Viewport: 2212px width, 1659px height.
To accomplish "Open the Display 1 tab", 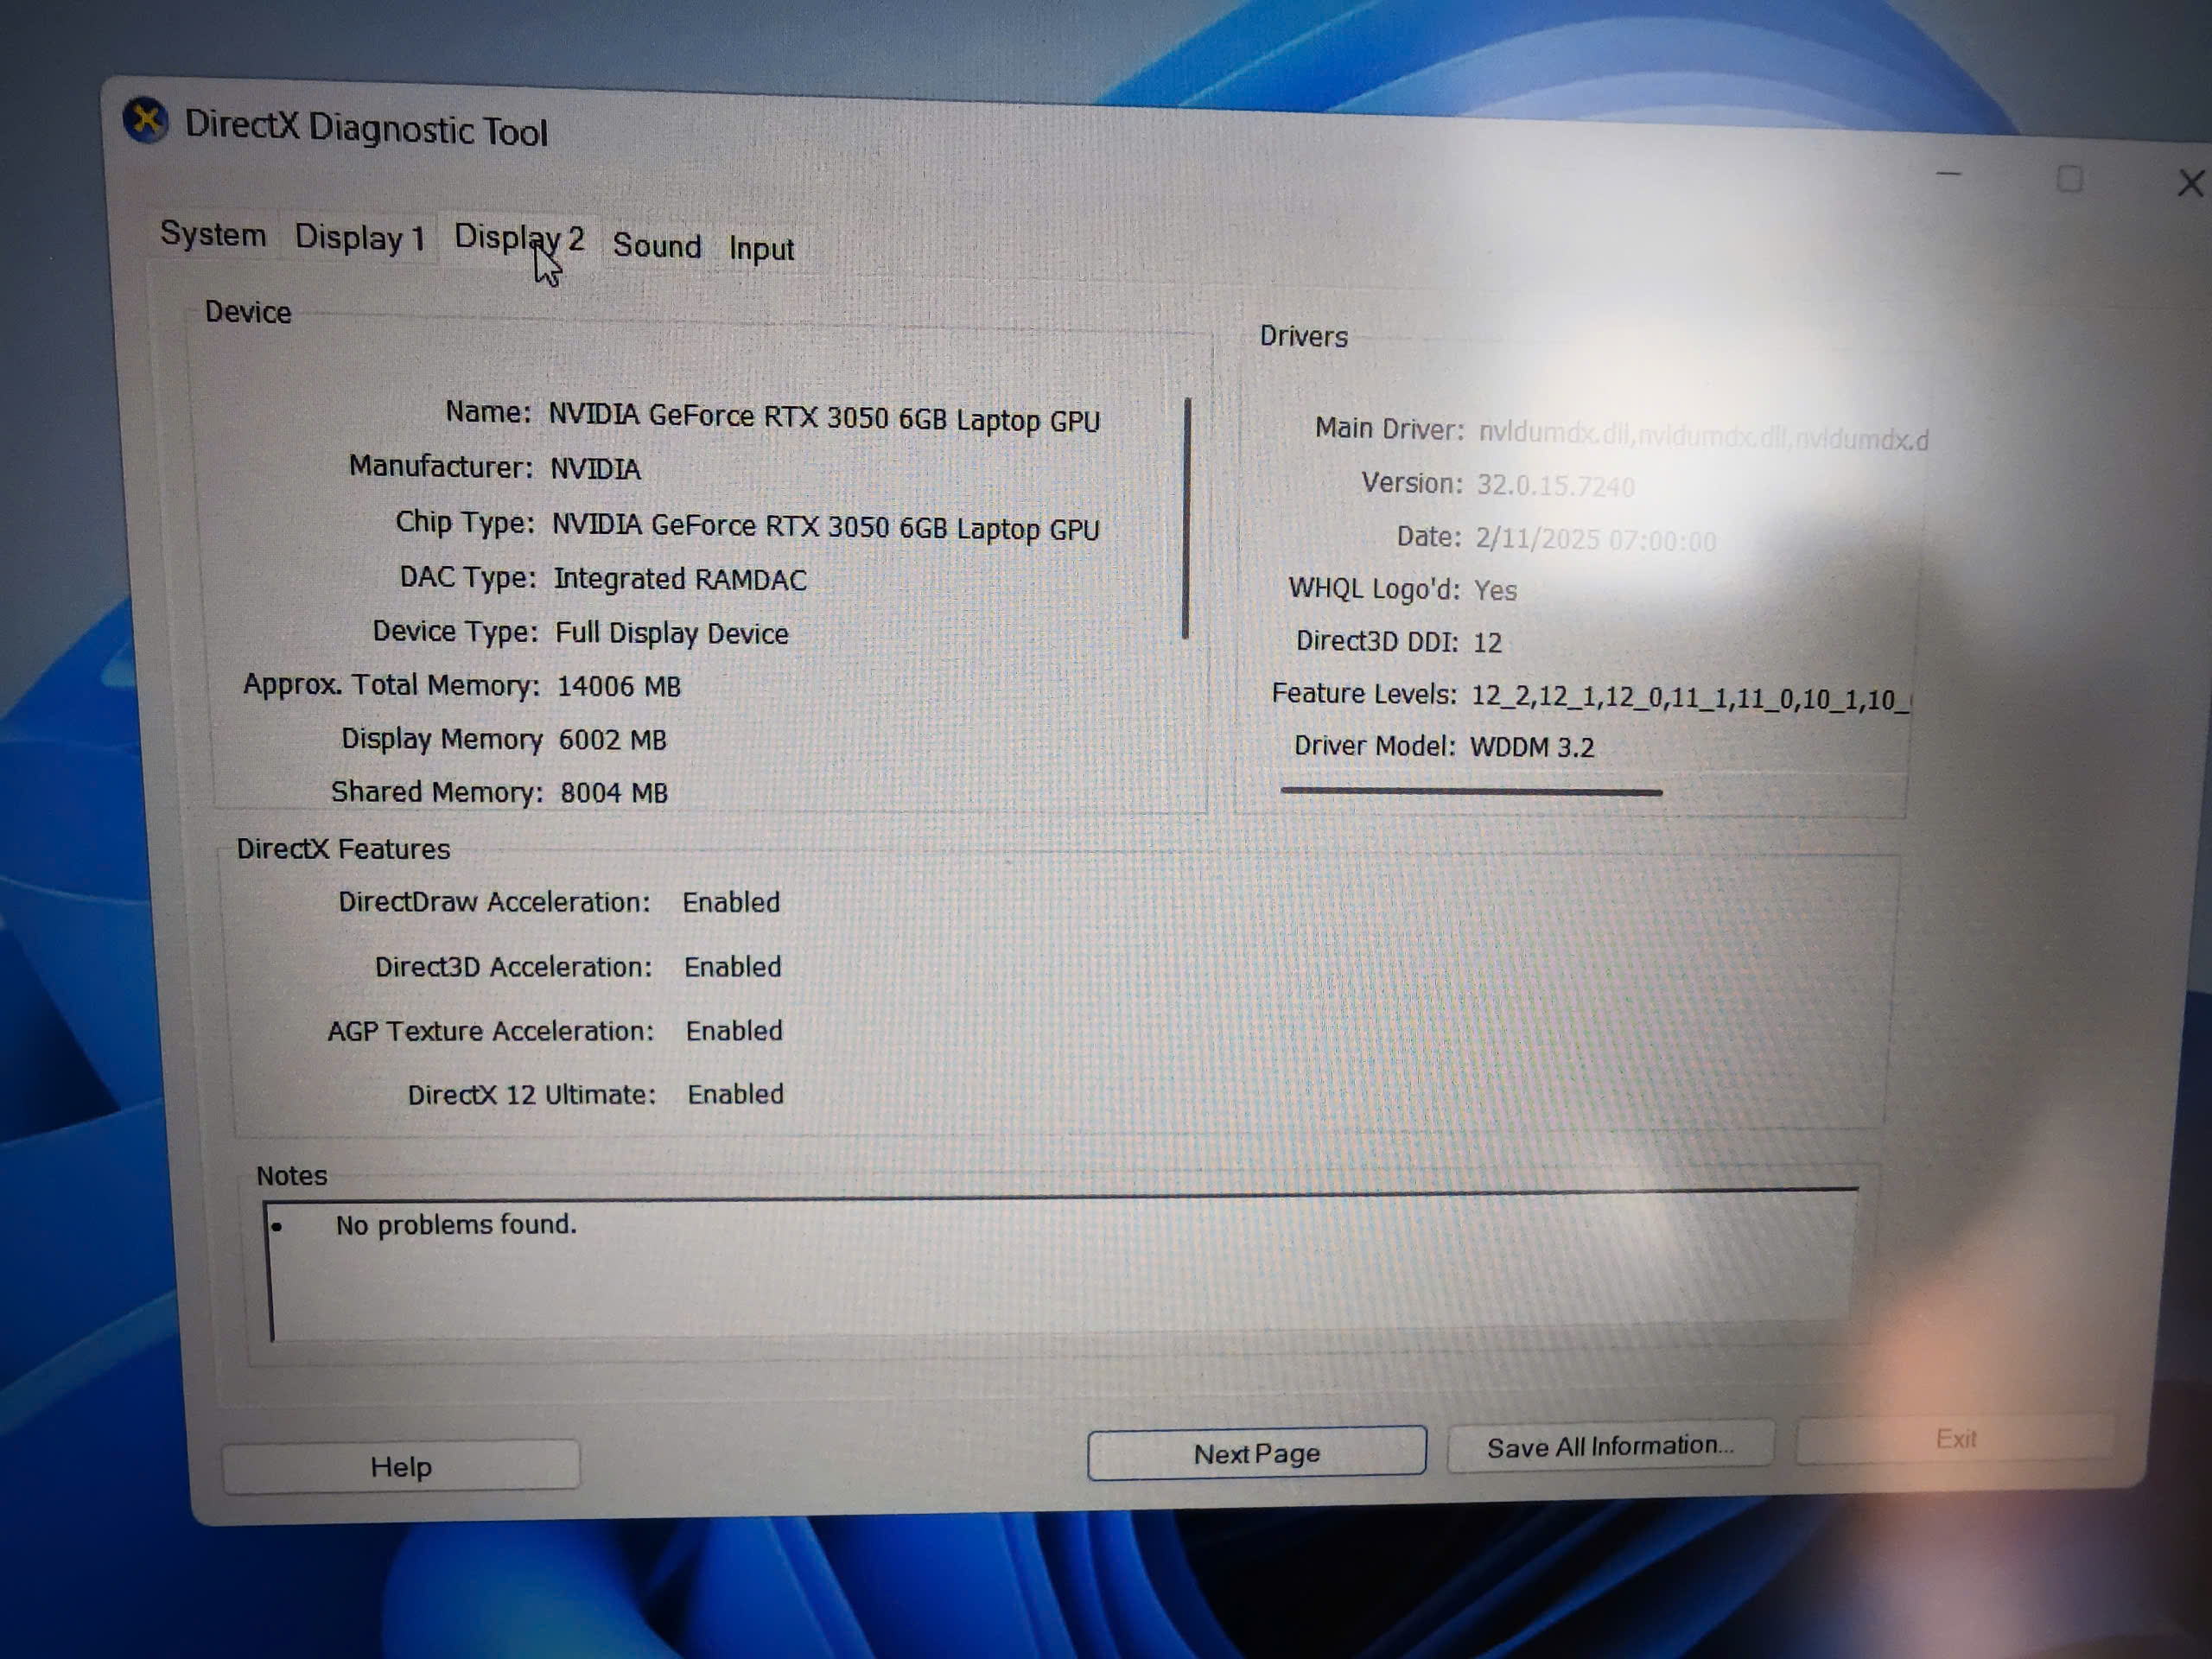I will point(359,238).
